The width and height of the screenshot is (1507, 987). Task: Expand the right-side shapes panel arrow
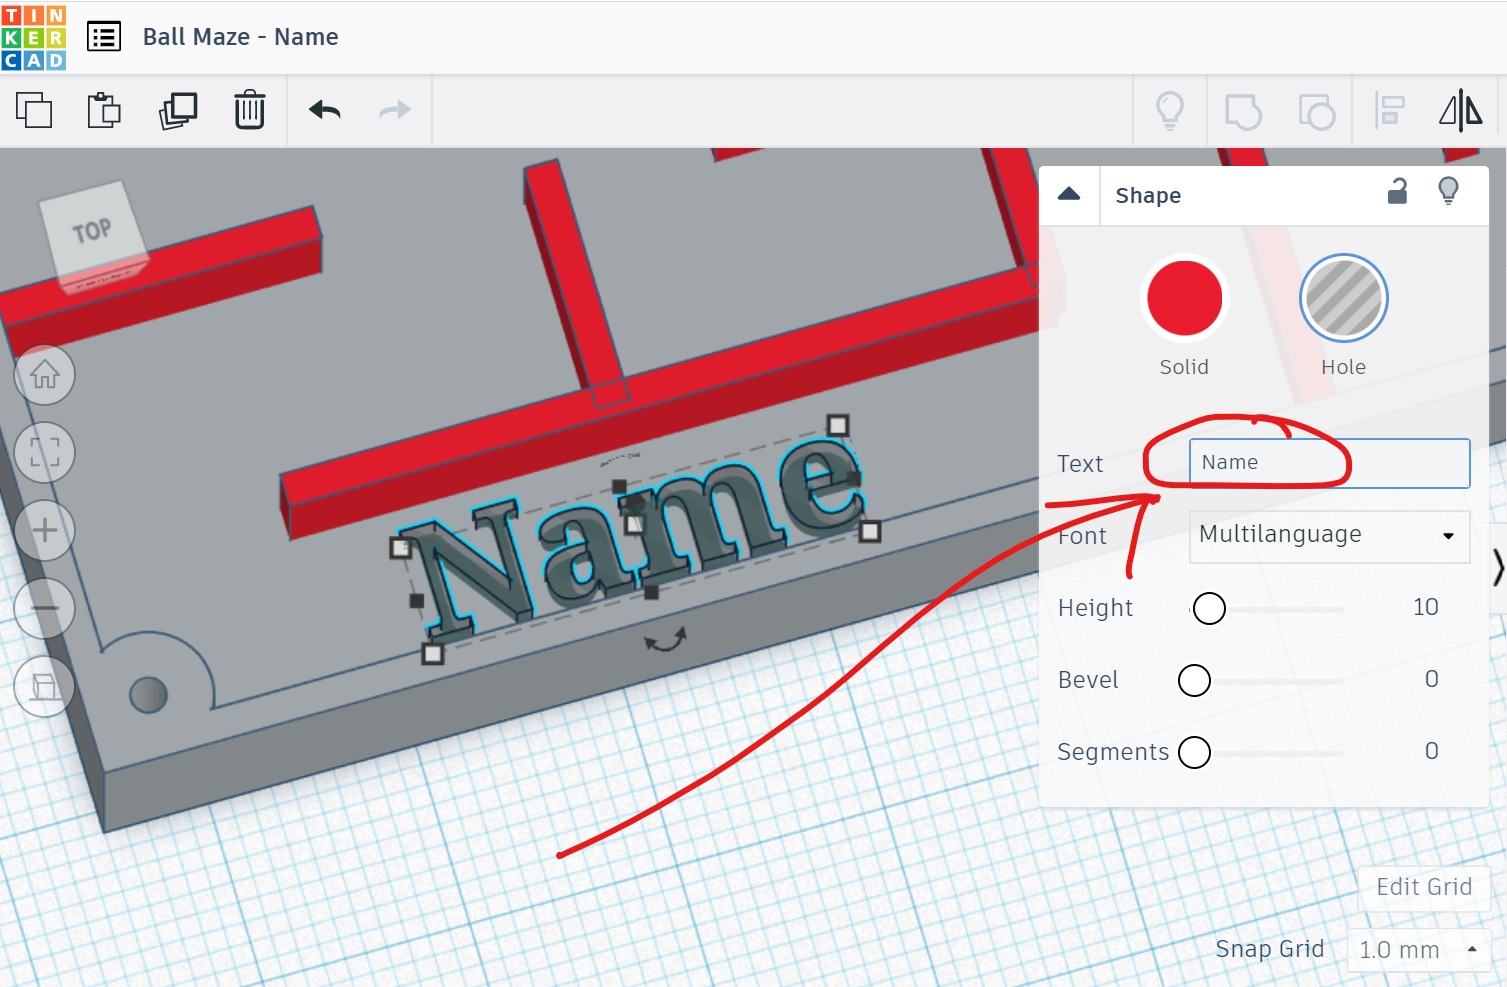tap(1497, 568)
